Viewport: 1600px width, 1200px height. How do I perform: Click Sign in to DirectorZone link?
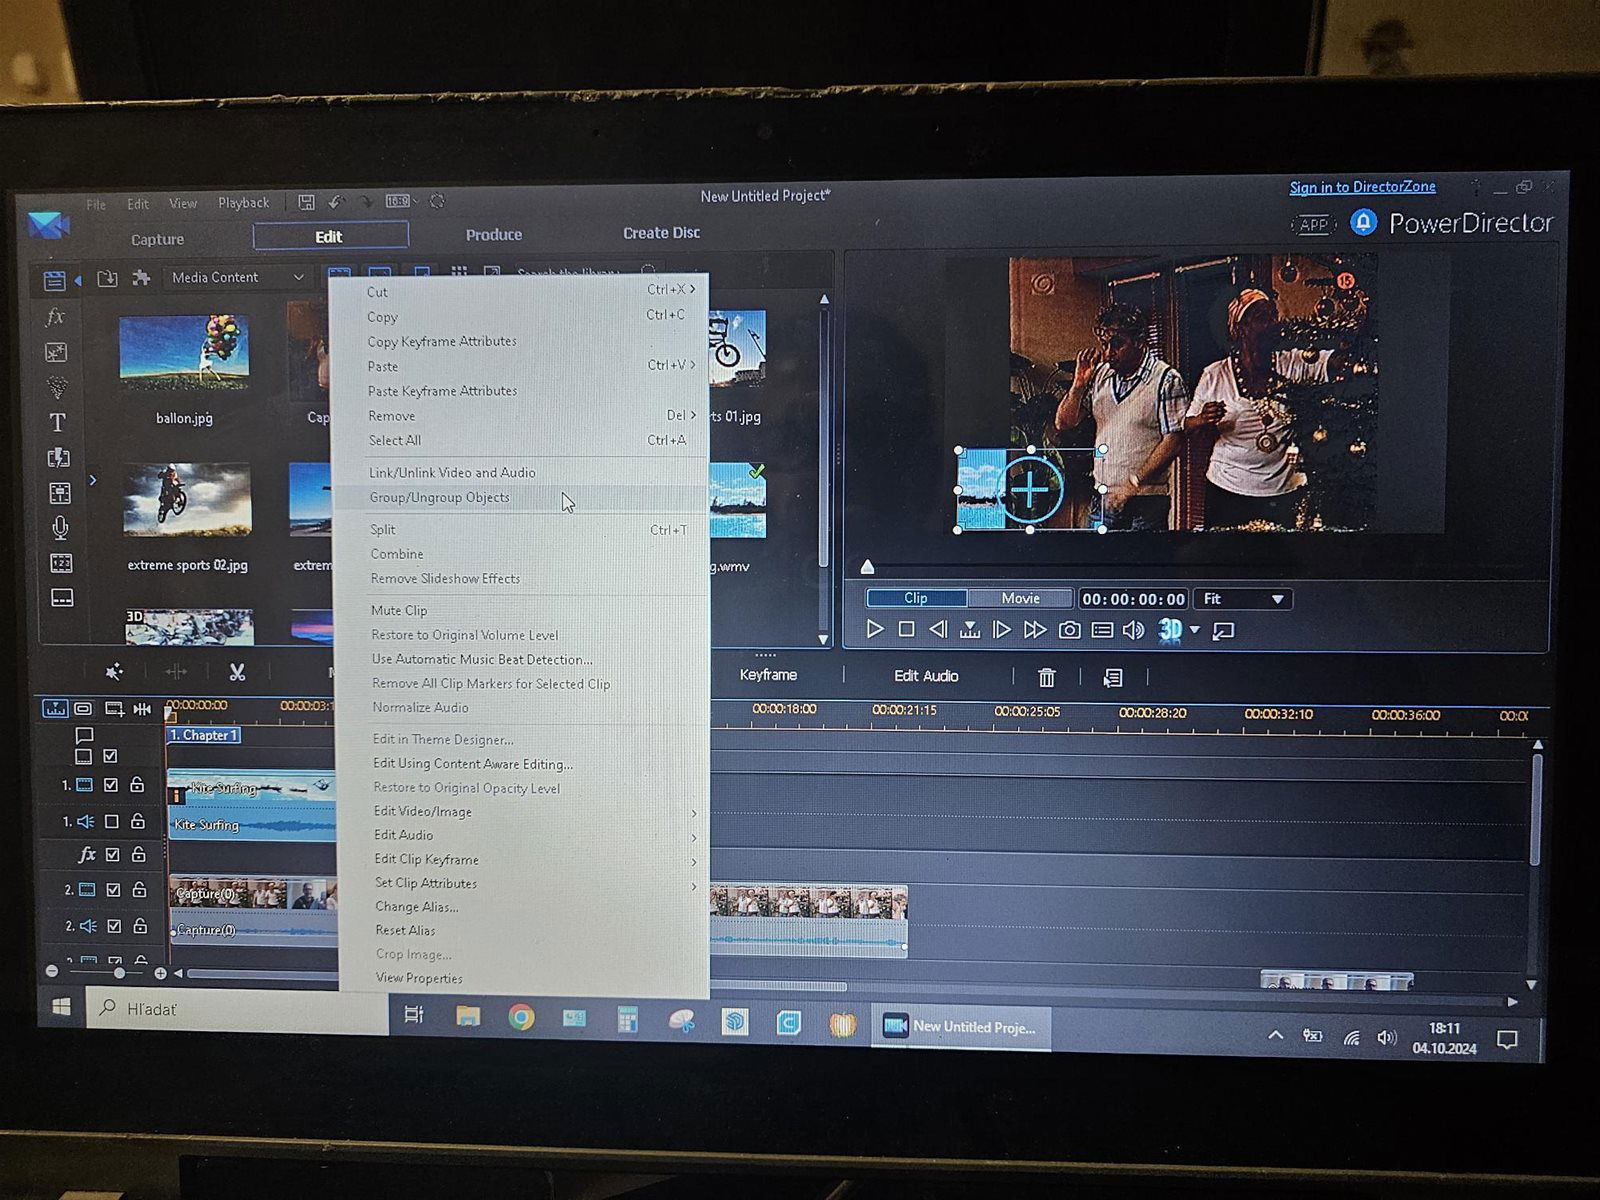tap(1362, 187)
